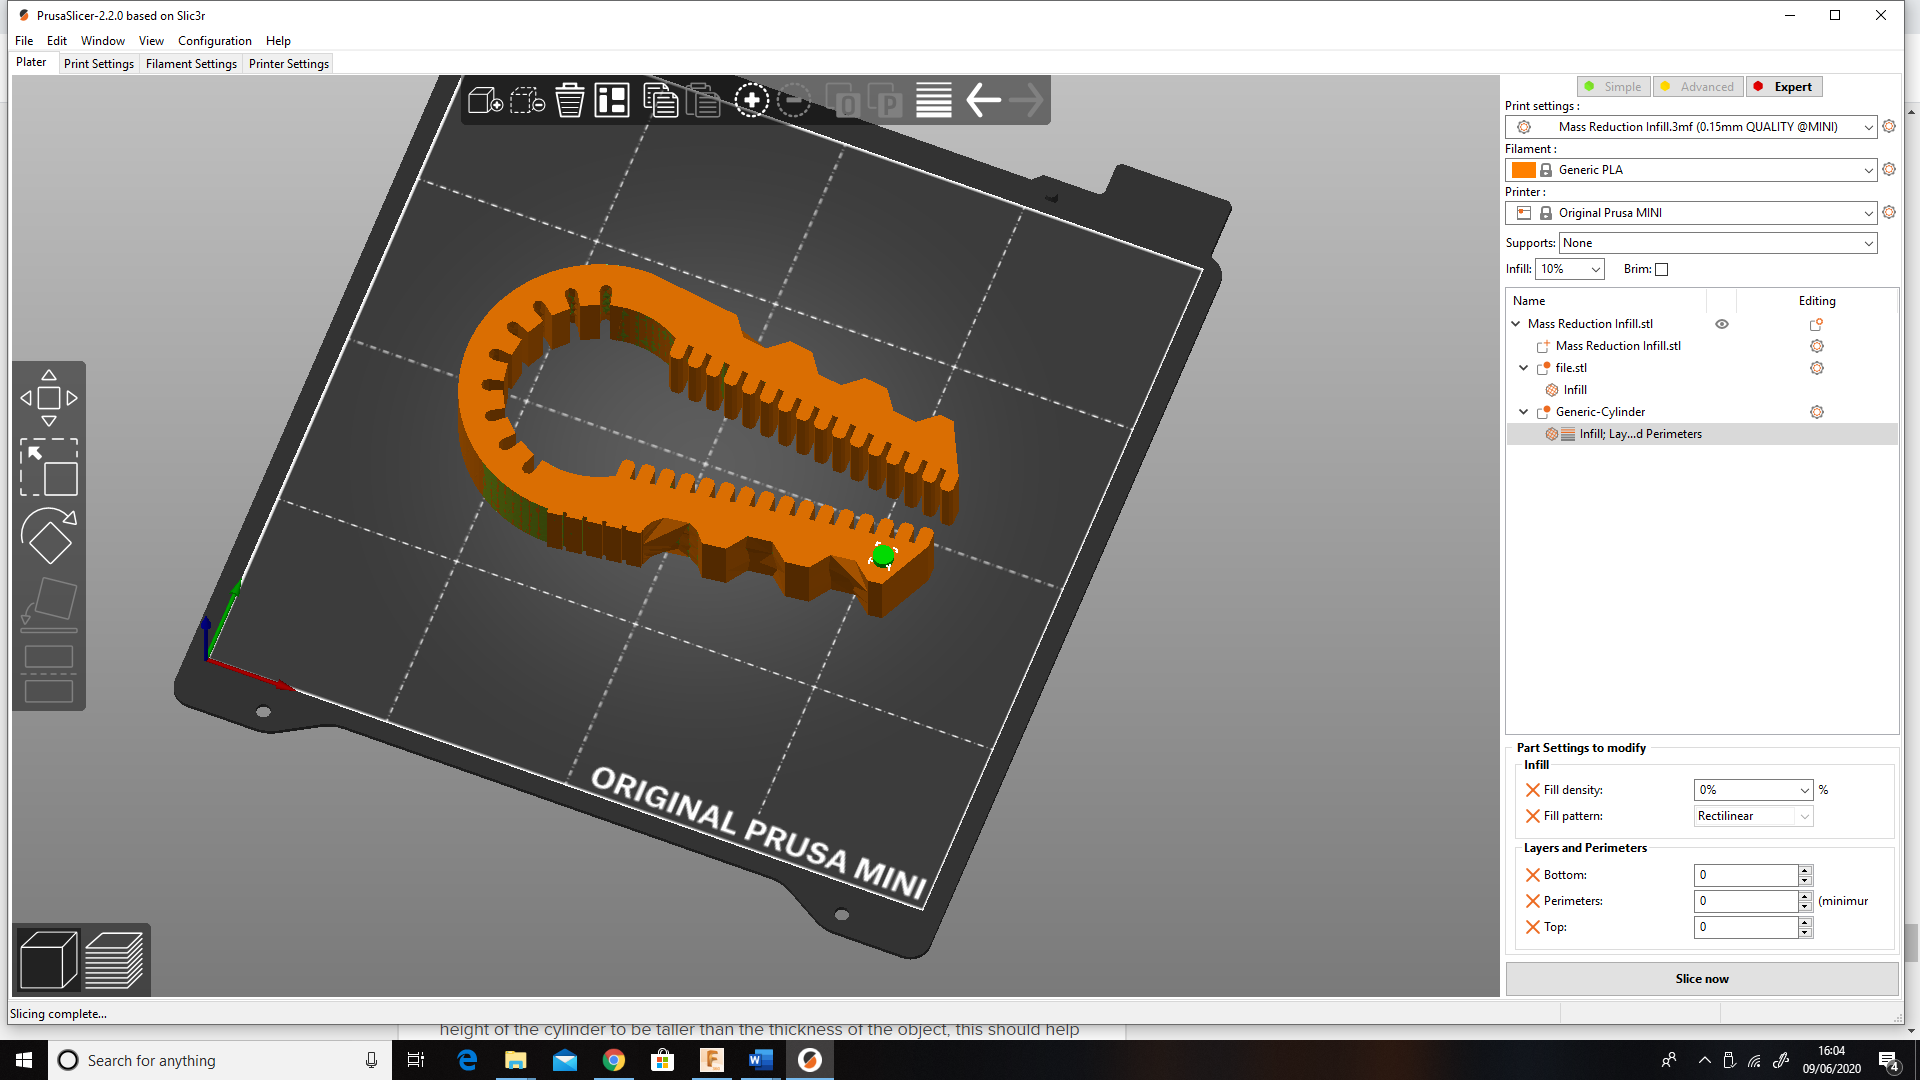Click the Delete all trash bin icon
This screenshot has height=1080, width=1920.
[x=569, y=100]
